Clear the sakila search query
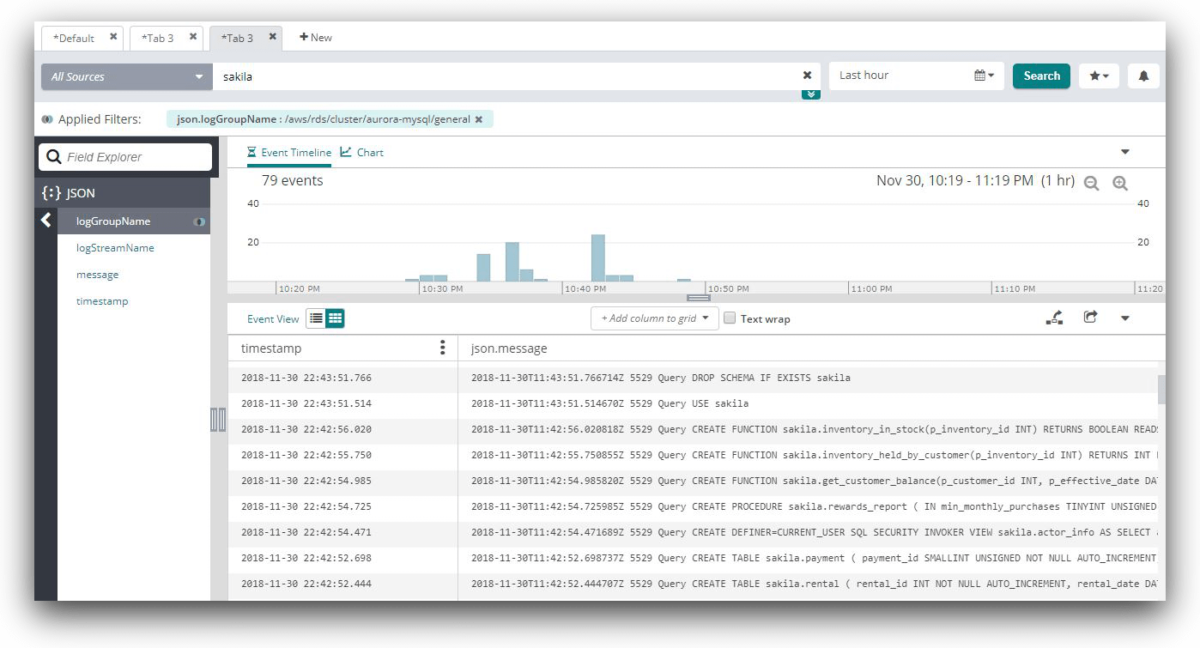This screenshot has height=648, width=1200. [x=807, y=76]
